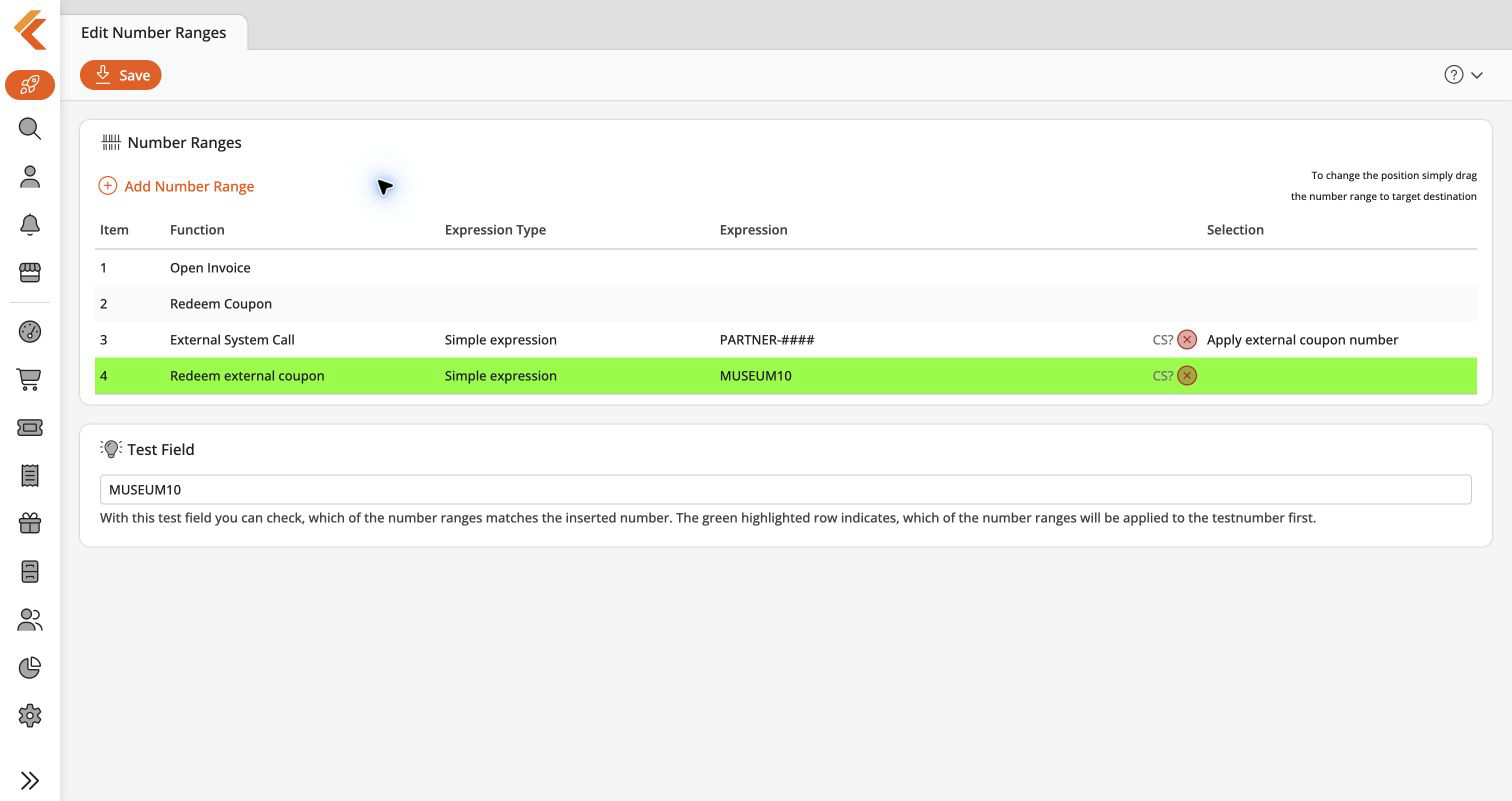Open the ticket sidebar icon
The width and height of the screenshot is (1512, 801).
pyautogui.click(x=30, y=428)
